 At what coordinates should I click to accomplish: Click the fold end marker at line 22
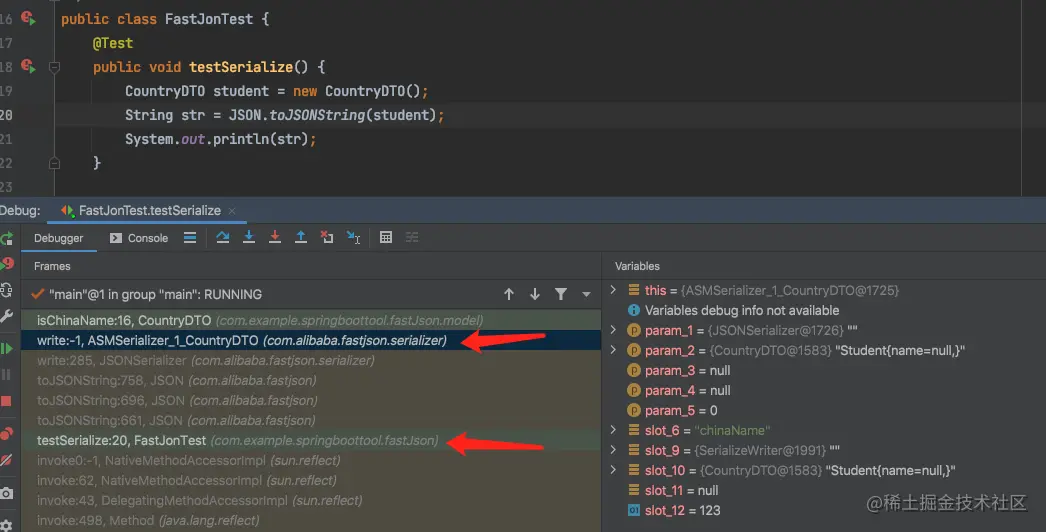55,162
